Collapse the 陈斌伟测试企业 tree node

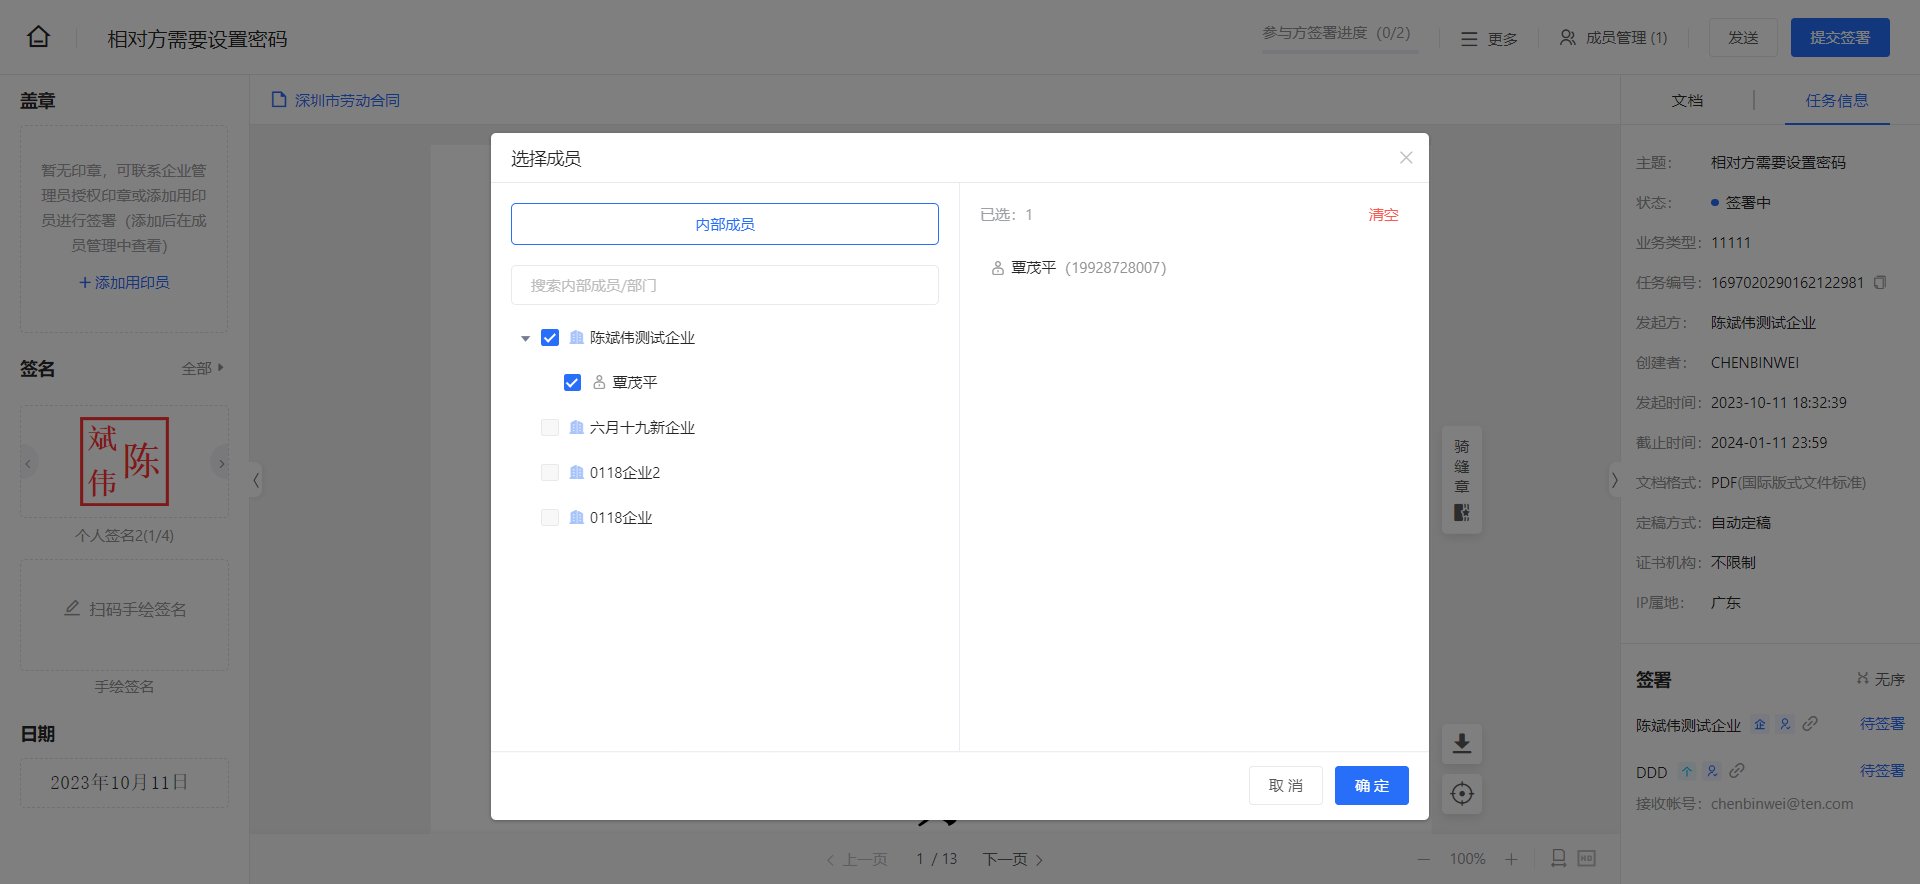tap(525, 339)
